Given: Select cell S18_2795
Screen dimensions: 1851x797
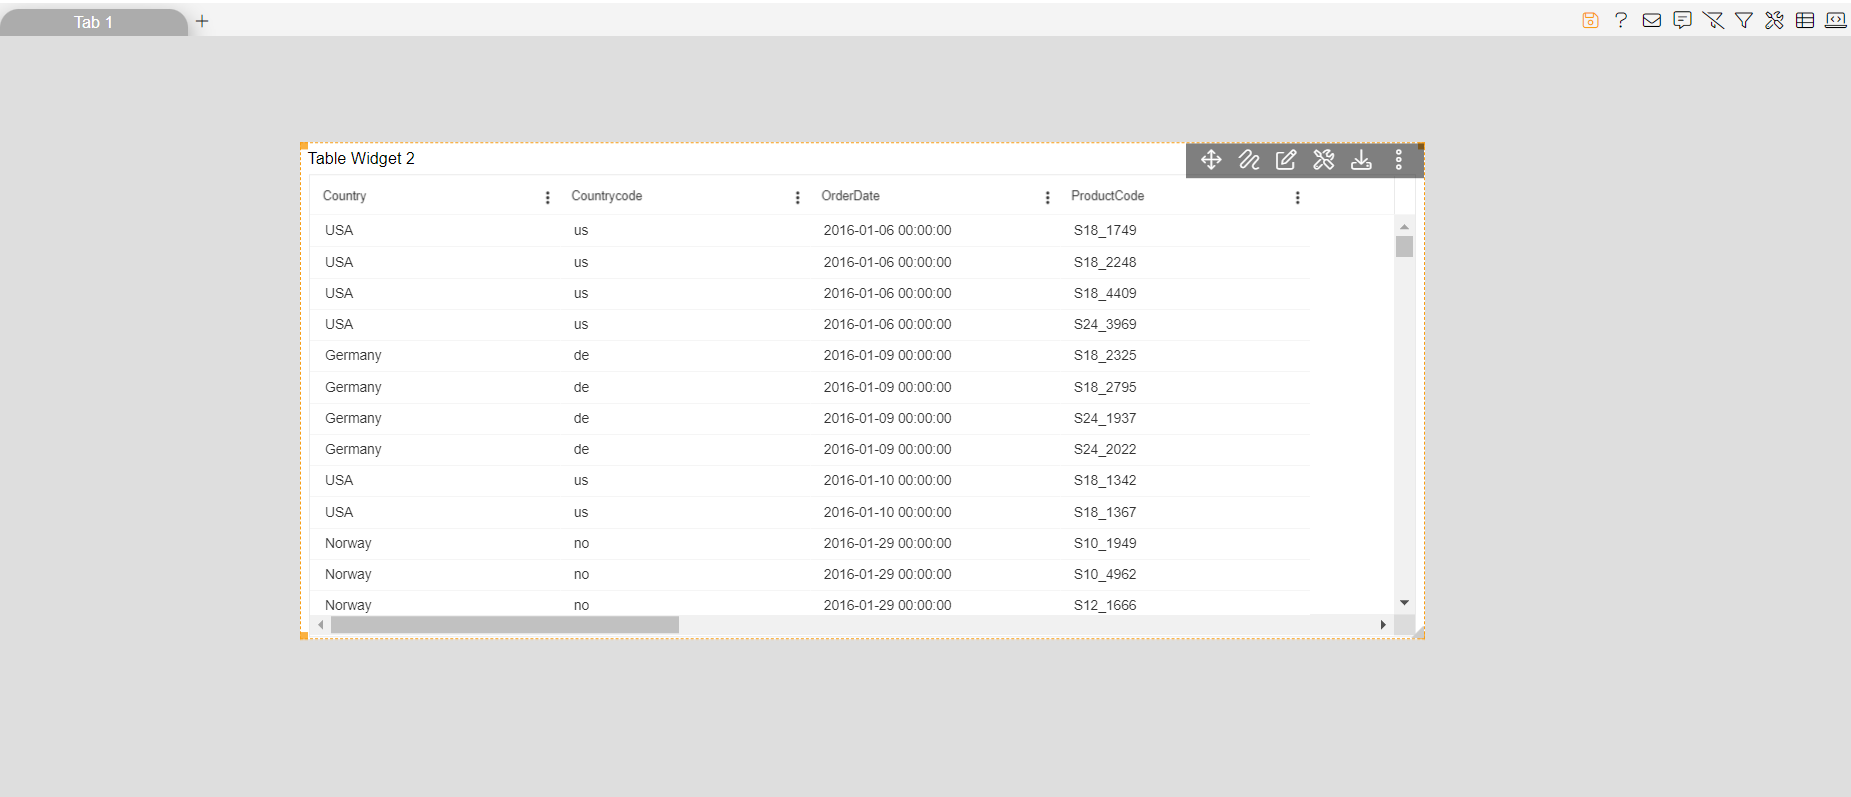Looking at the screenshot, I should coord(1105,387).
